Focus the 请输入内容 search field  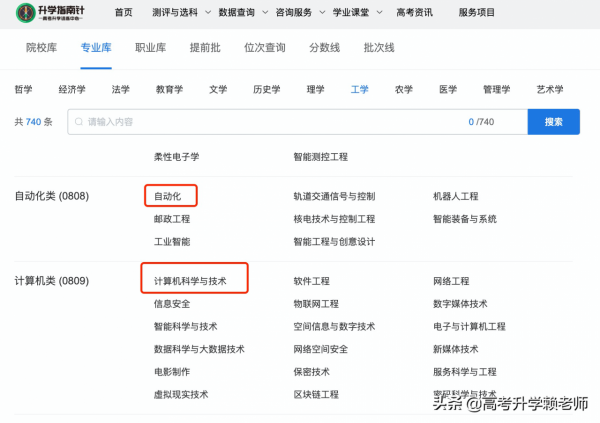(x=297, y=122)
